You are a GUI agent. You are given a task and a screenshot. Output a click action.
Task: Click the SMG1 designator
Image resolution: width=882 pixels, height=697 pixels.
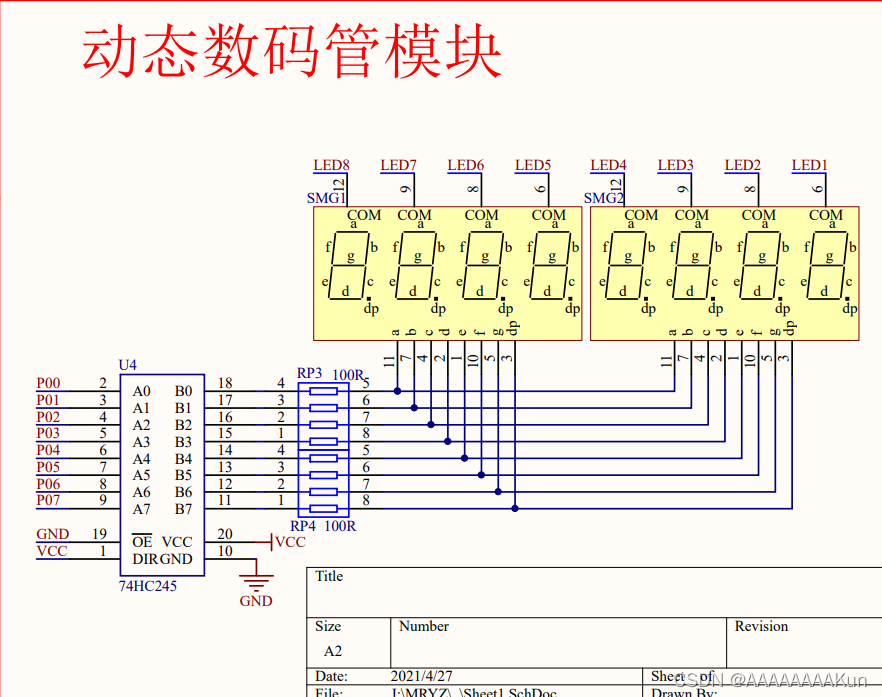(x=326, y=198)
